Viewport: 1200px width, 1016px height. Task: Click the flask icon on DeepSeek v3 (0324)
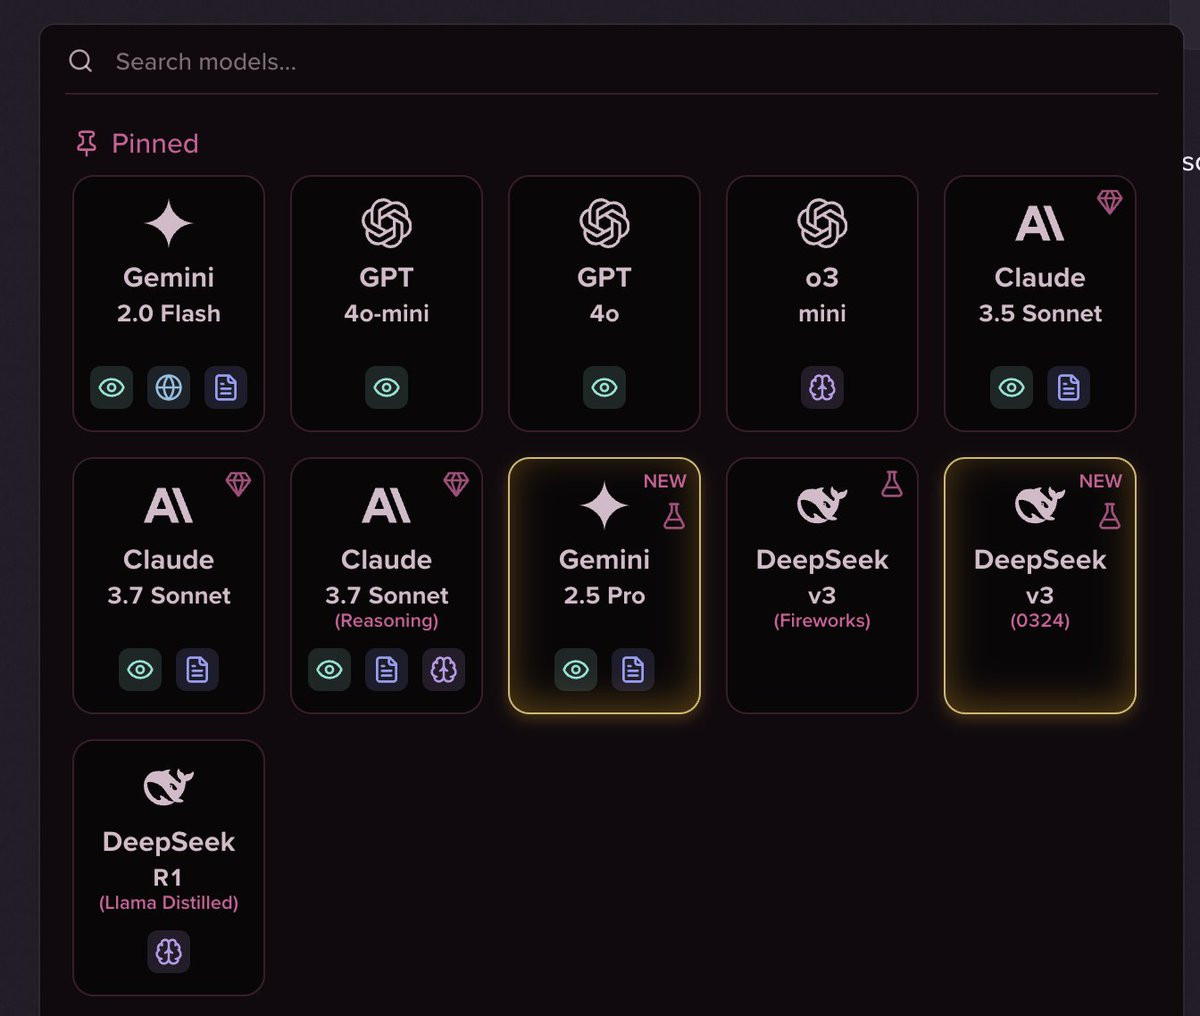coord(1110,516)
